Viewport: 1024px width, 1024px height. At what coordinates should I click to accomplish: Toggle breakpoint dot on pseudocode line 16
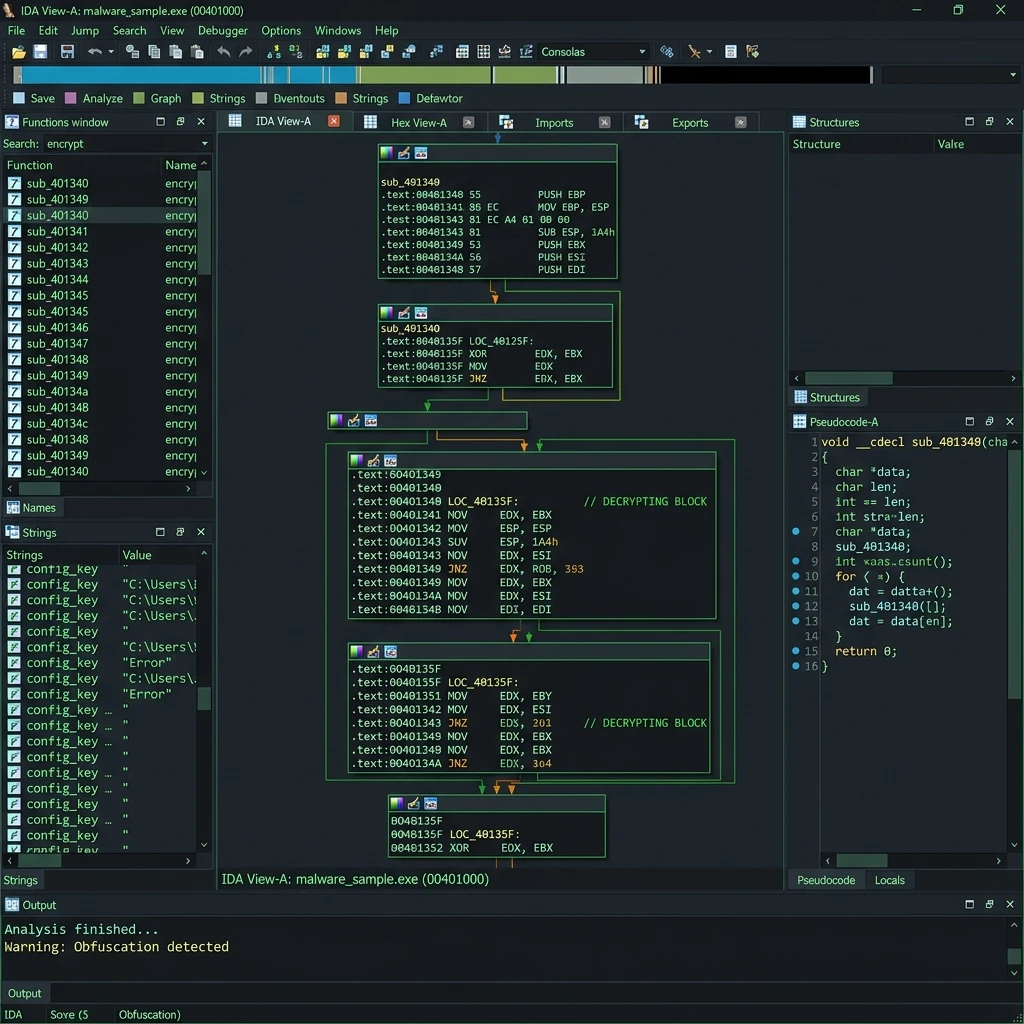[795, 666]
